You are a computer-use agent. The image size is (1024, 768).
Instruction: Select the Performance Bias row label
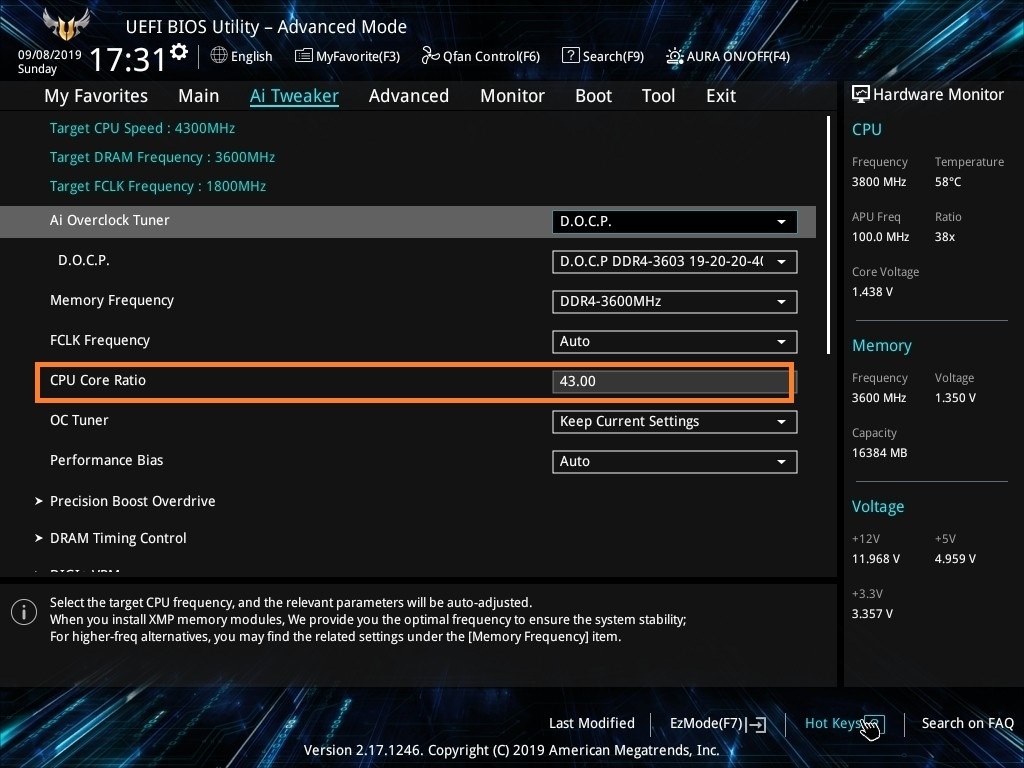[x=106, y=460]
